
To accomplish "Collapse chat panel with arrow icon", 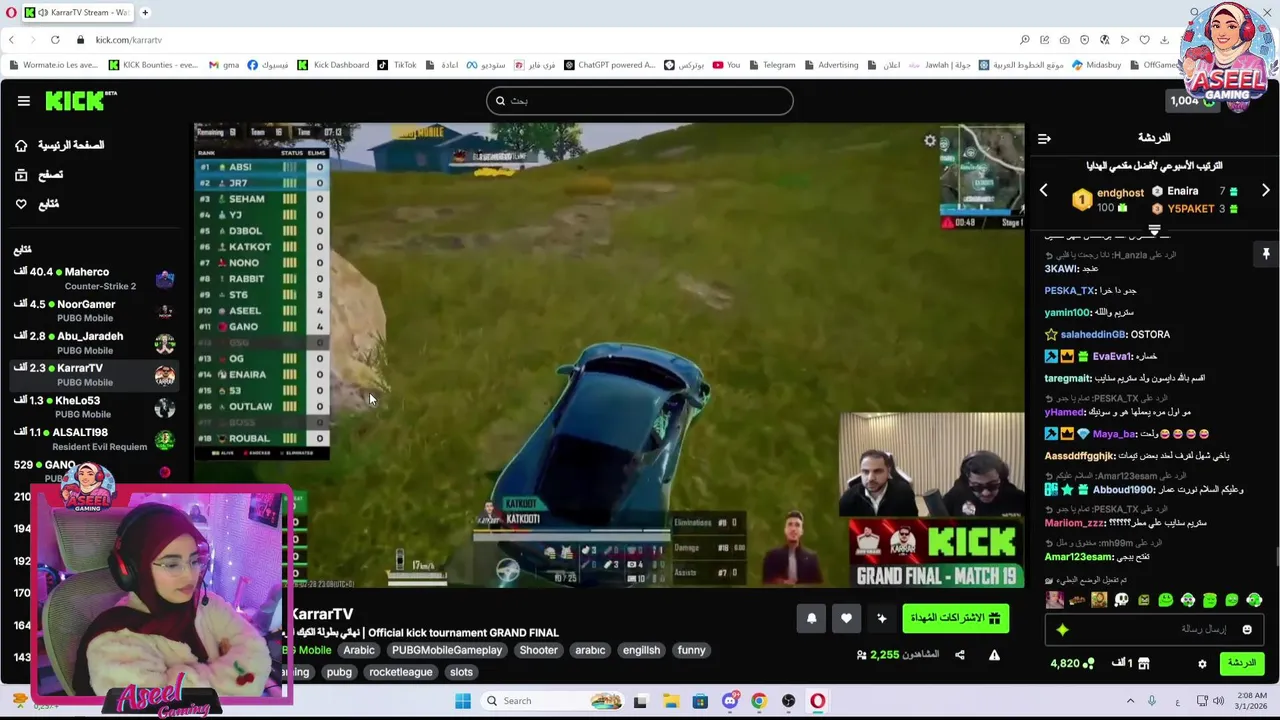I will tap(1044, 139).
